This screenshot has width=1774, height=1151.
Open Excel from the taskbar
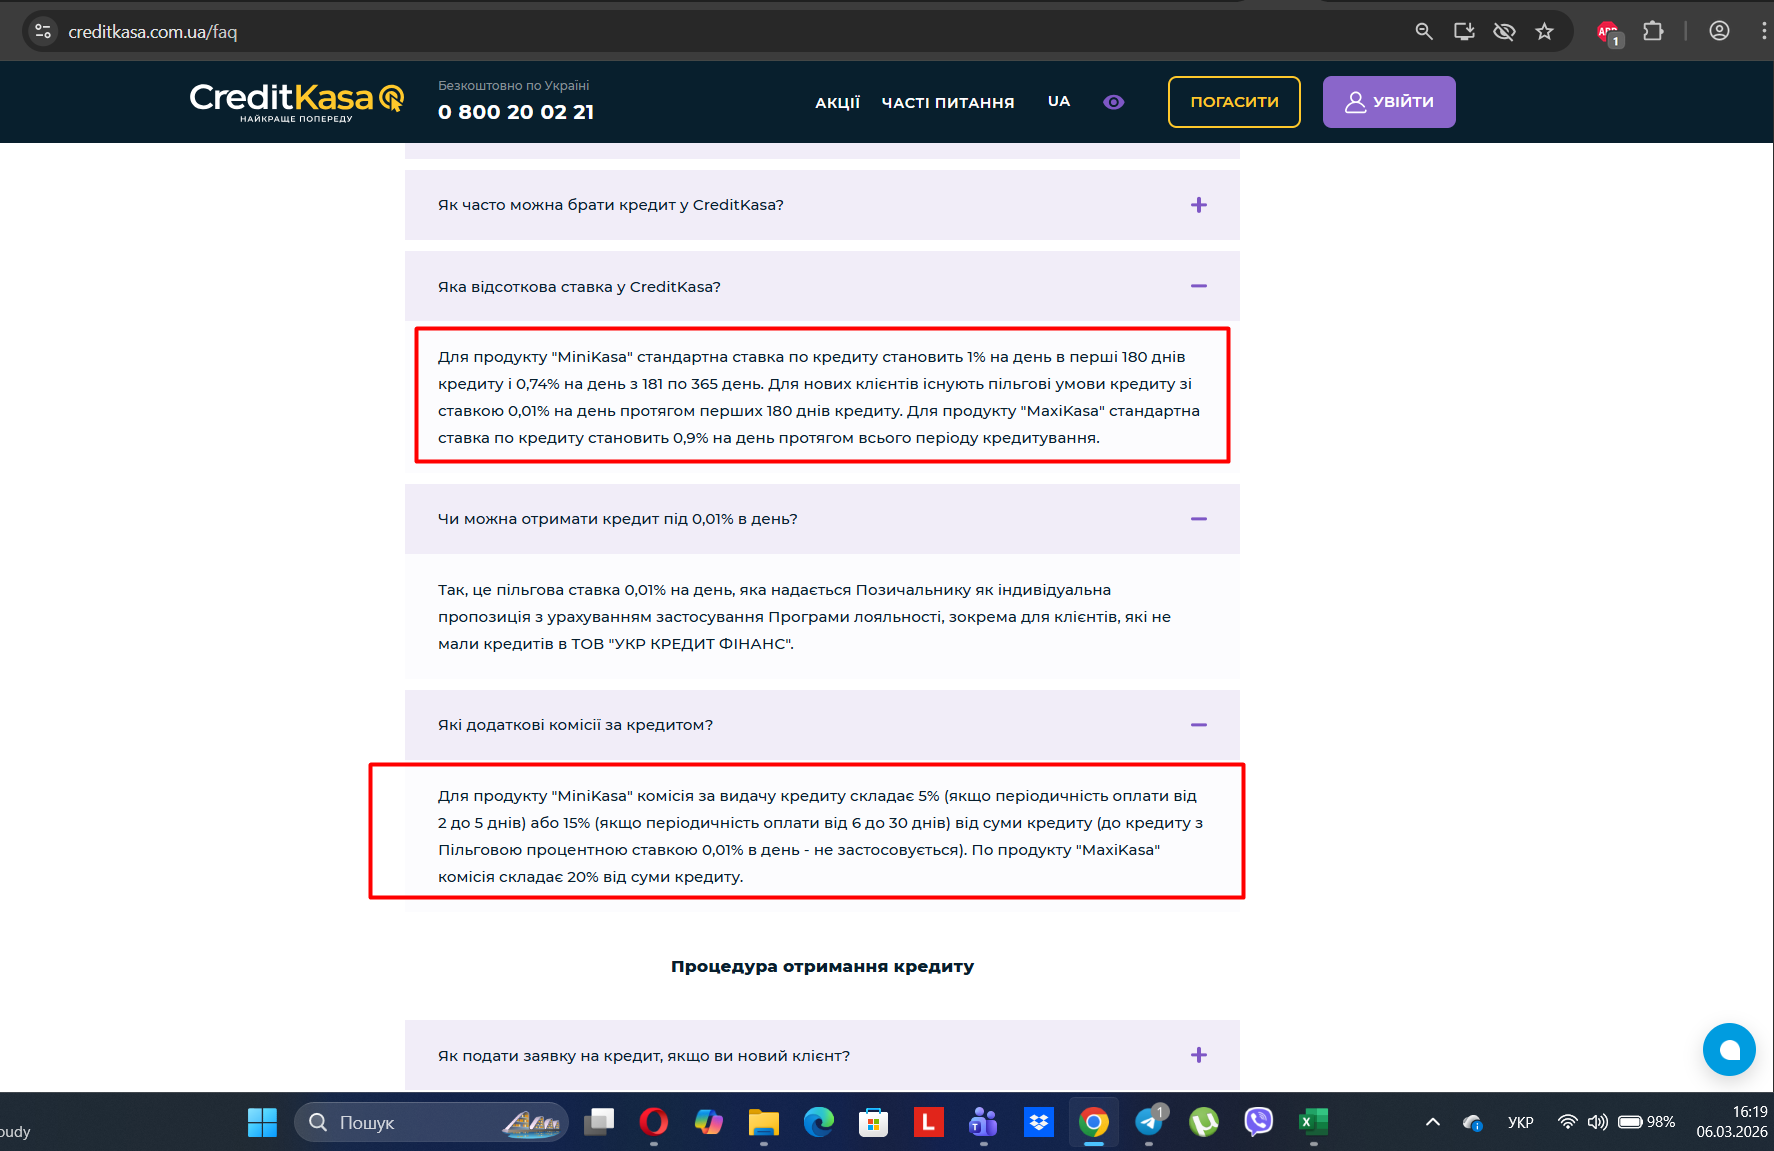[1314, 1123]
